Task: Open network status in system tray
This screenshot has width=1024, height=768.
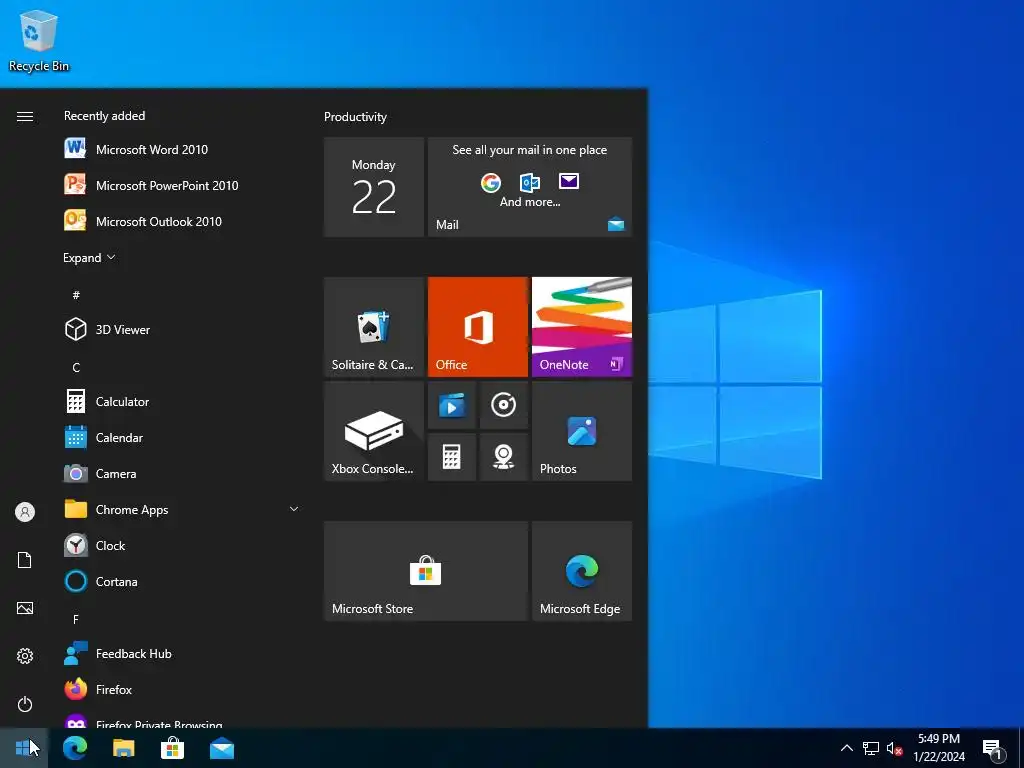Action: pyautogui.click(x=871, y=748)
